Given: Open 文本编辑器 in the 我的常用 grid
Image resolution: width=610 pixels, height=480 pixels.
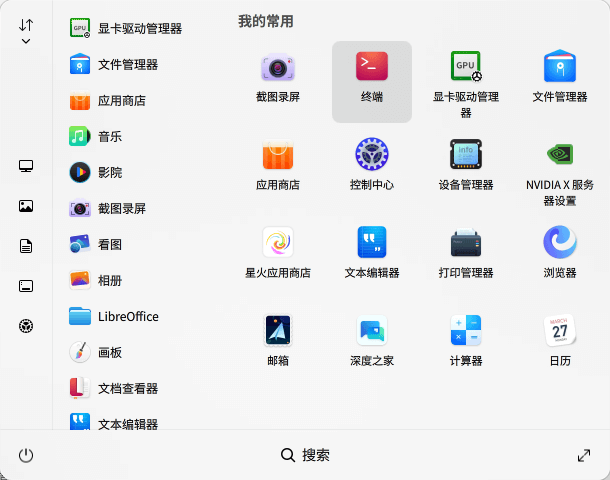Looking at the screenshot, I should (372, 253).
